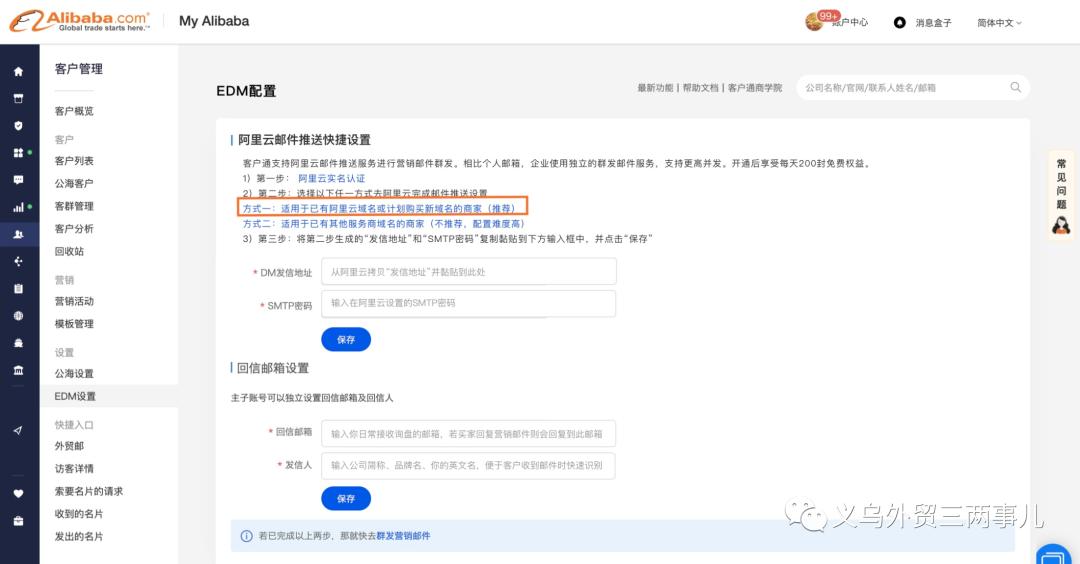
Task: Click 方式一 Aliyun domain option link
Action: [379, 208]
